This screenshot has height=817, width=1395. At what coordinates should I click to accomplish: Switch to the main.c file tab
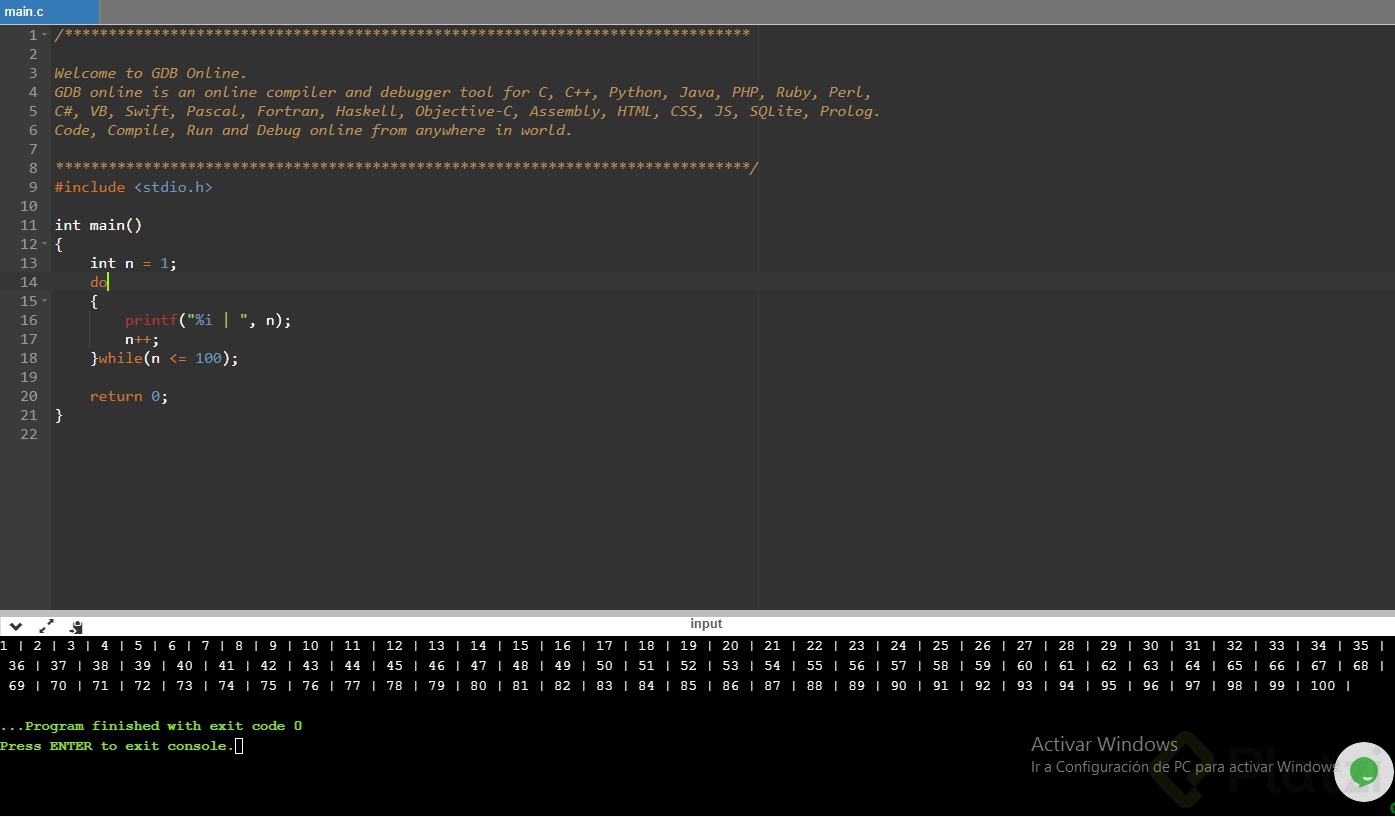[49, 12]
